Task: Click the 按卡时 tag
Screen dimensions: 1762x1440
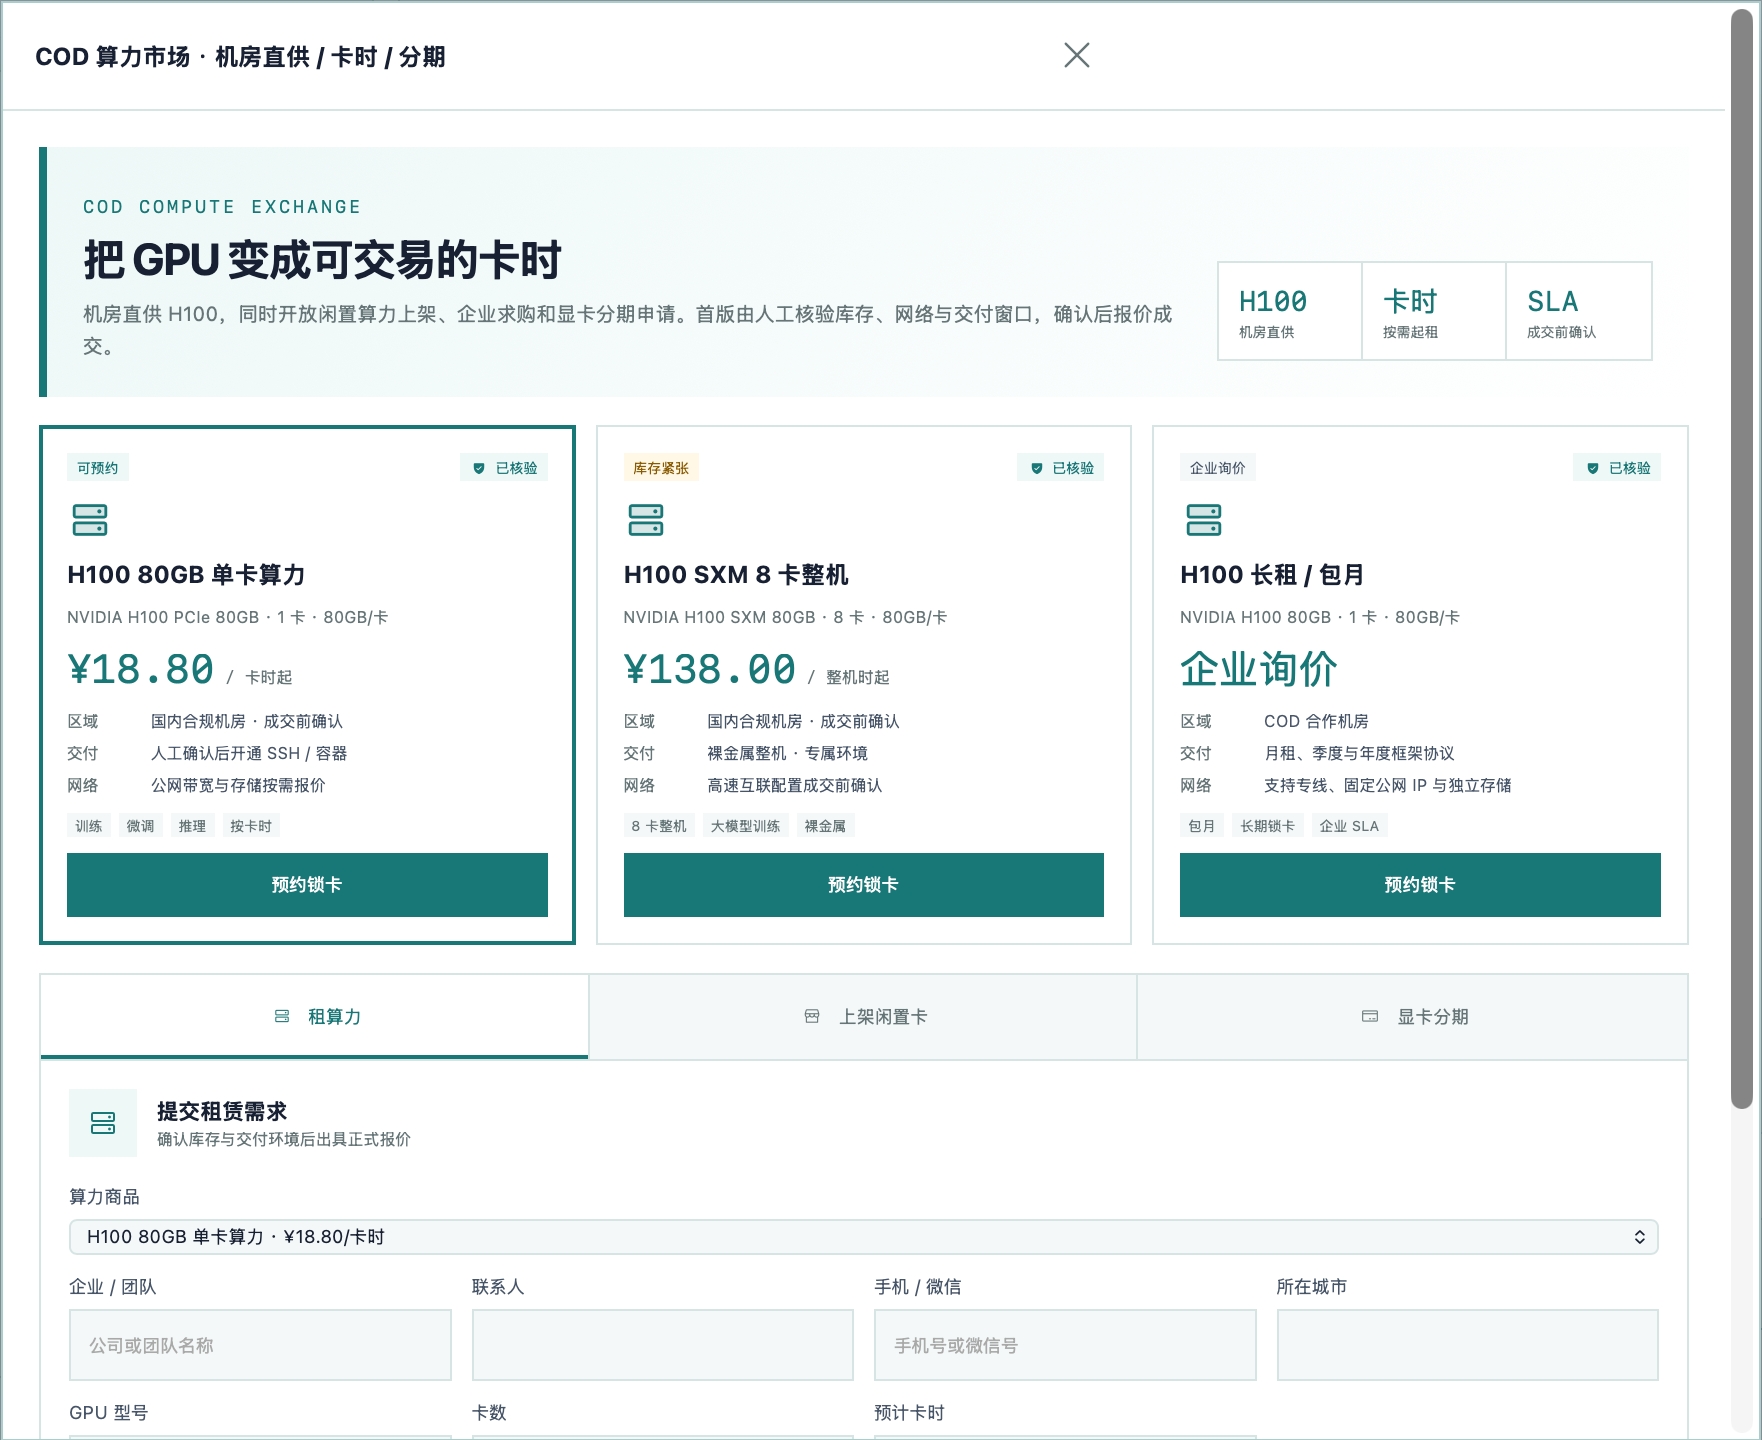Action: point(251,826)
